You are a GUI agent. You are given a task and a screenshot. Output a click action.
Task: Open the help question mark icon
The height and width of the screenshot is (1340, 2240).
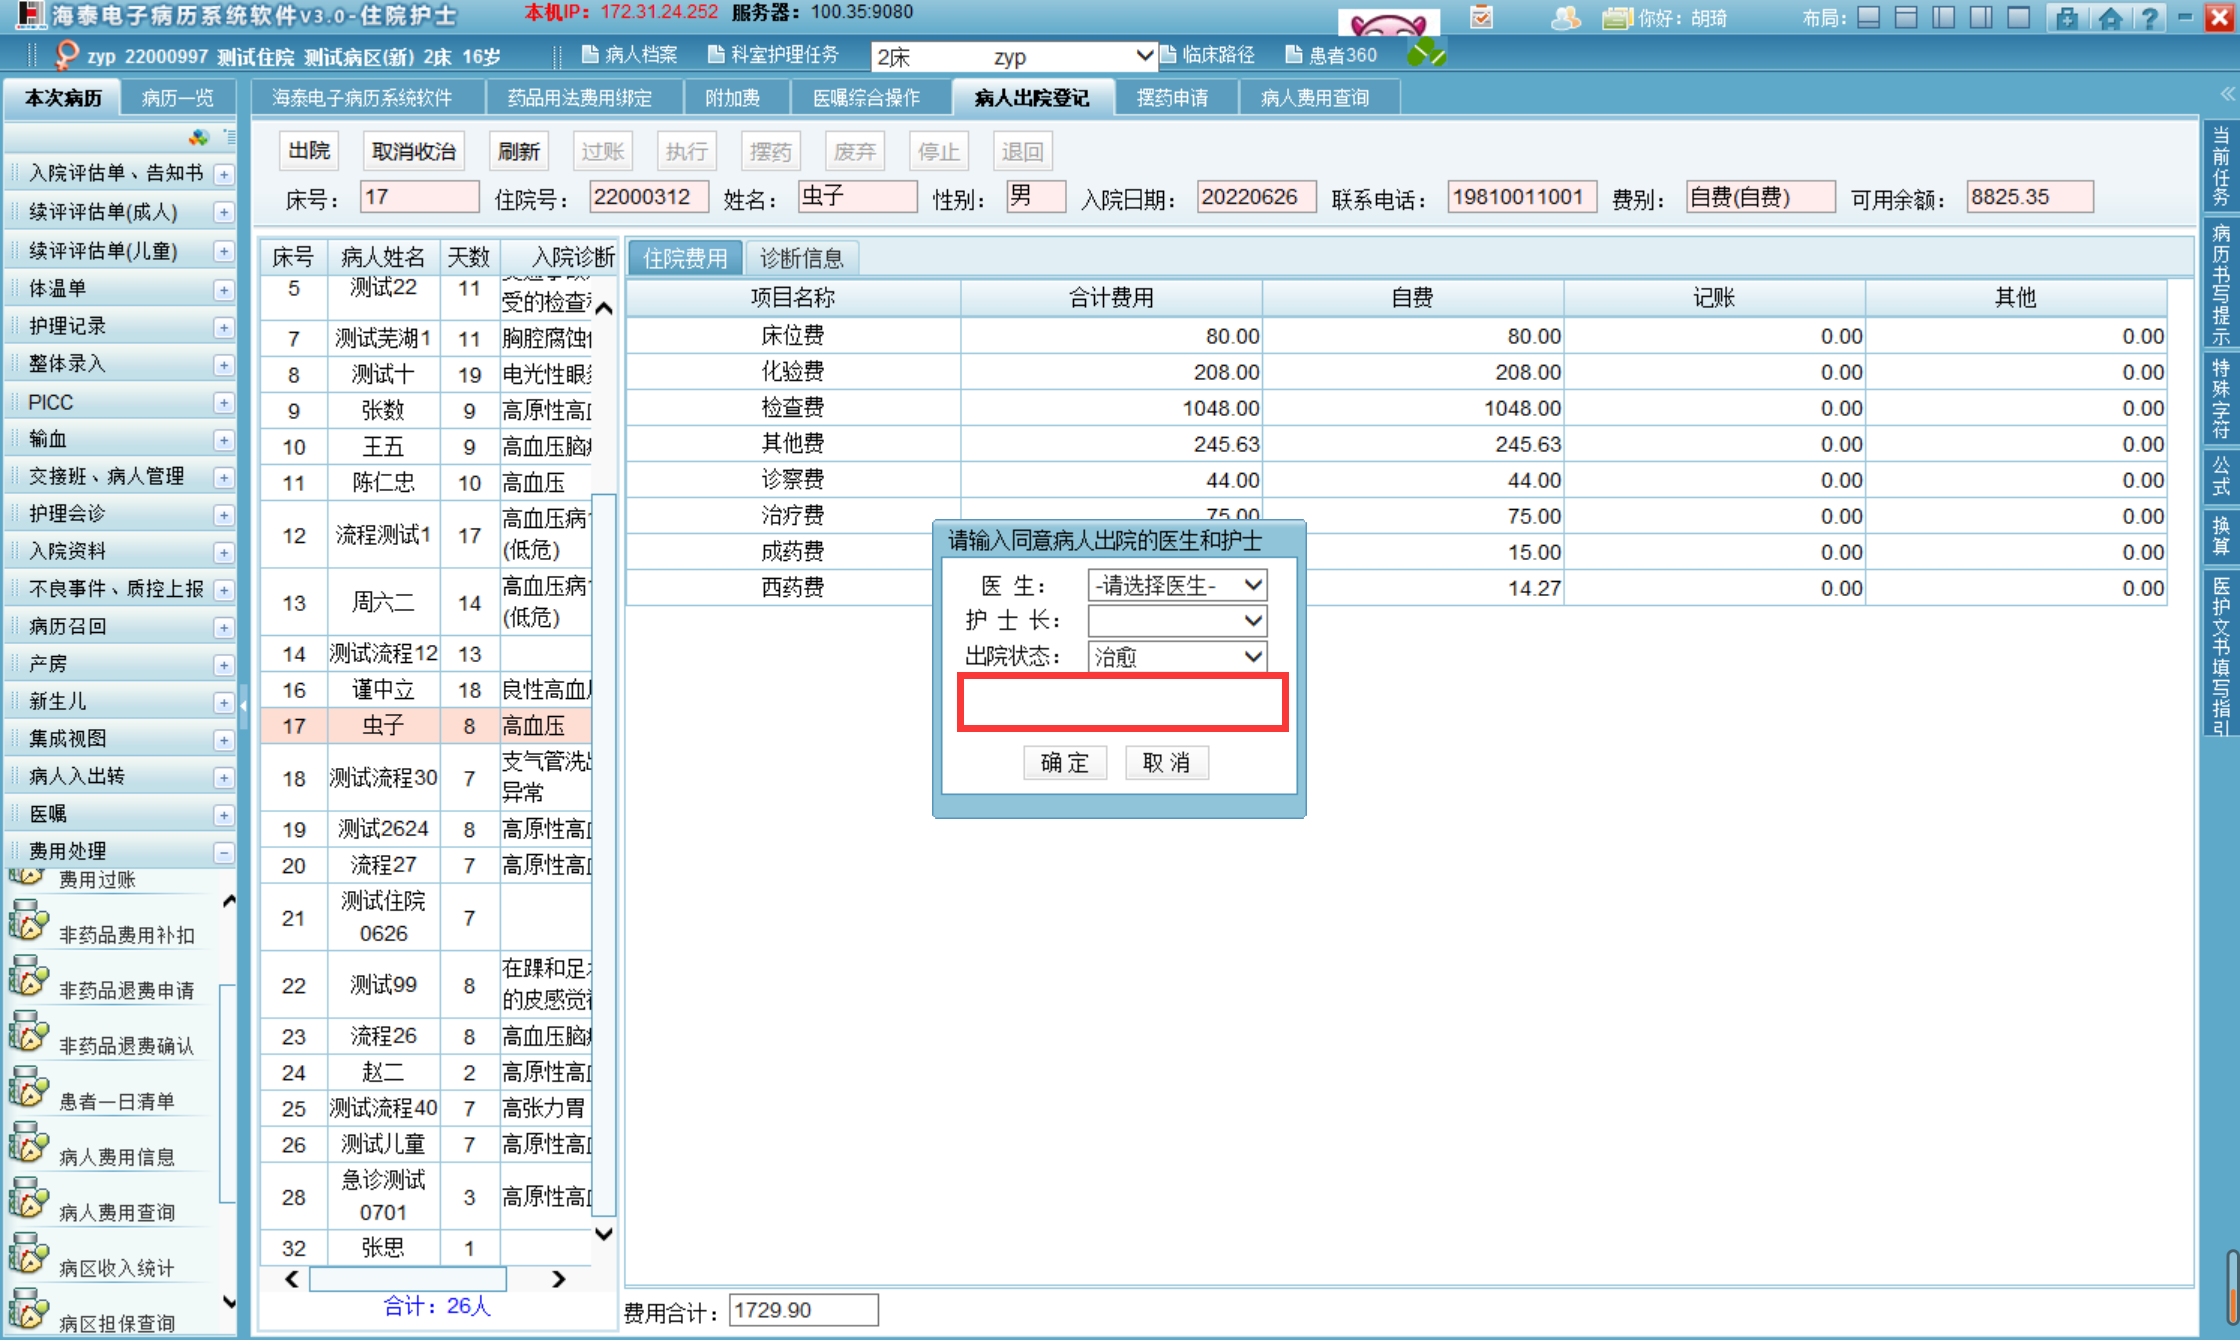[2148, 18]
